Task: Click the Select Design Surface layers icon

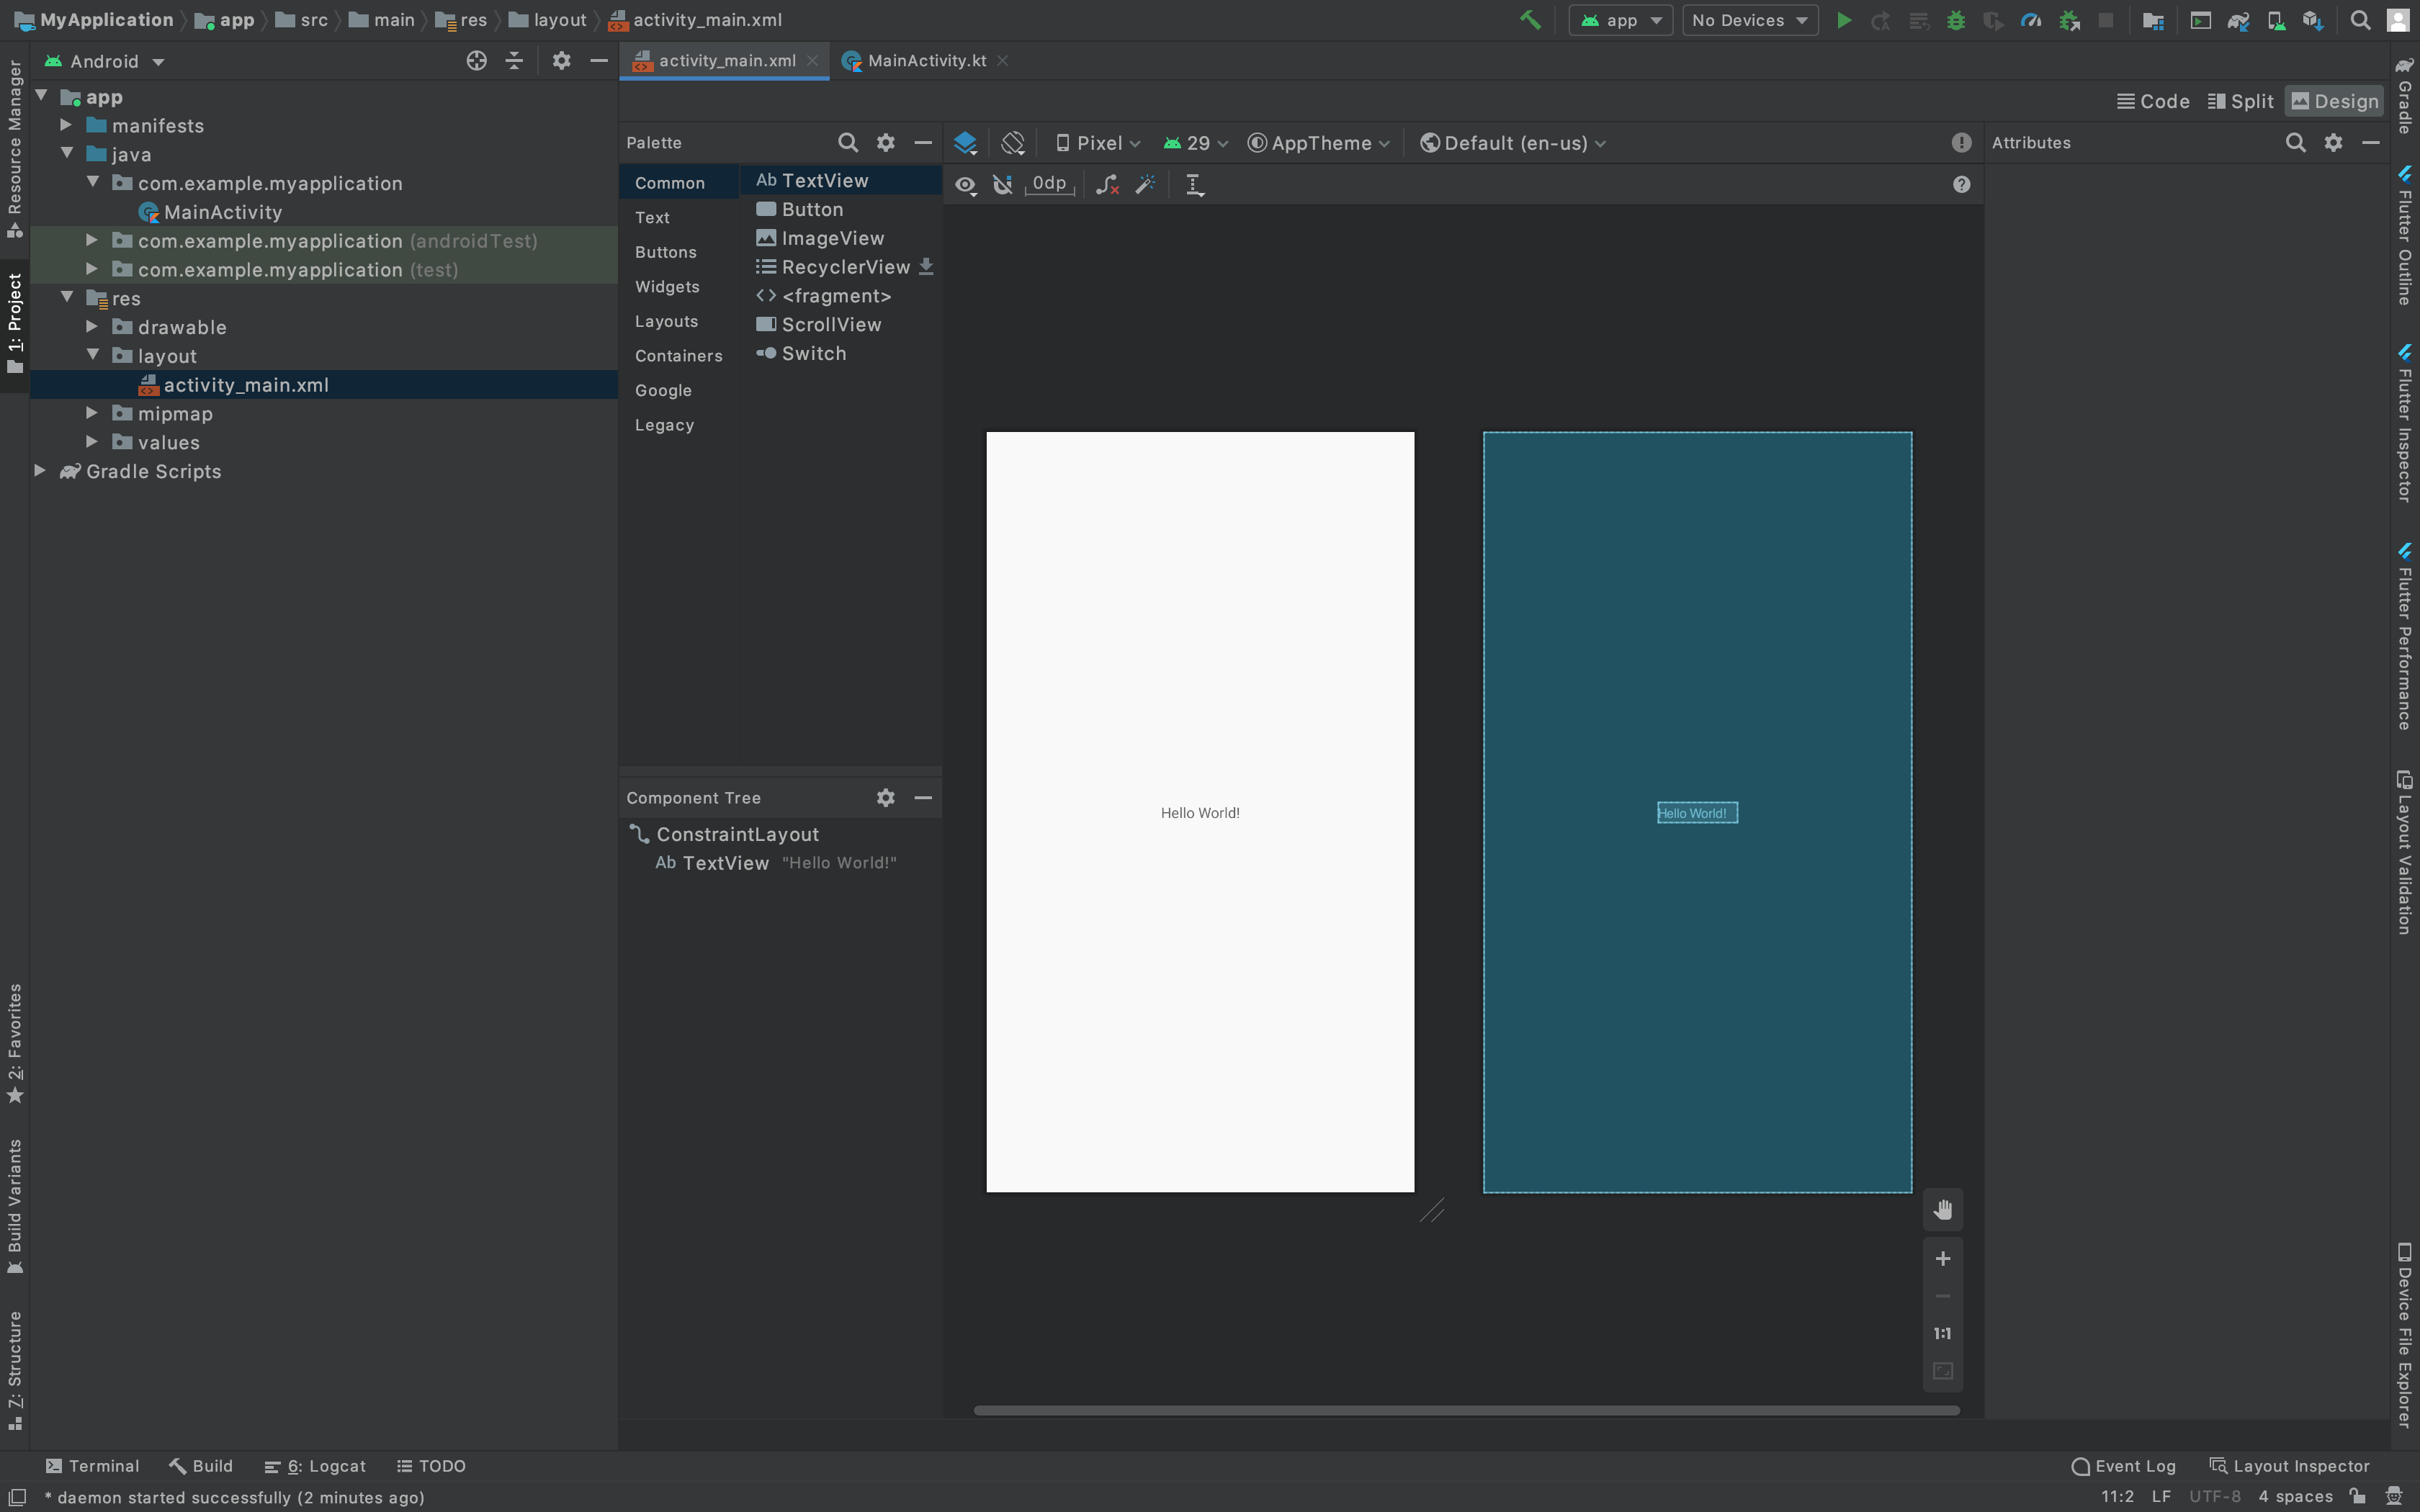Action: (x=965, y=143)
